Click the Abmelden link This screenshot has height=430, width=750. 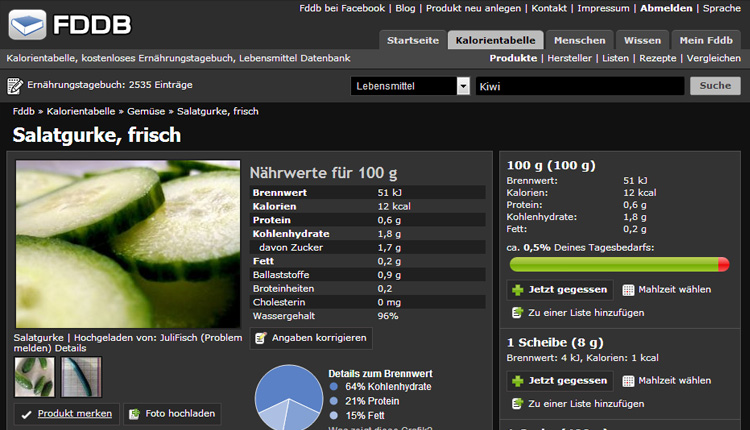(666, 8)
